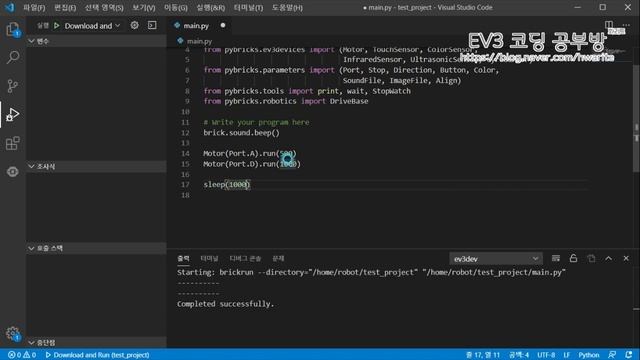Open output log file icon
The width and height of the screenshot is (640, 360).
coord(591,258)
